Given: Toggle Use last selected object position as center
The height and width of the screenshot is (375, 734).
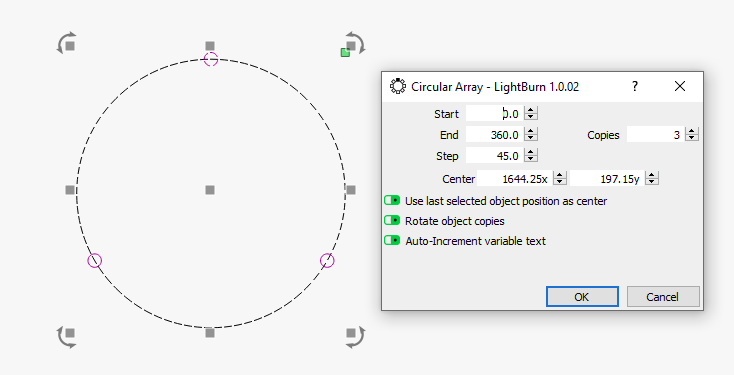Looking at the screenshot, I should (x=392, y=200).
